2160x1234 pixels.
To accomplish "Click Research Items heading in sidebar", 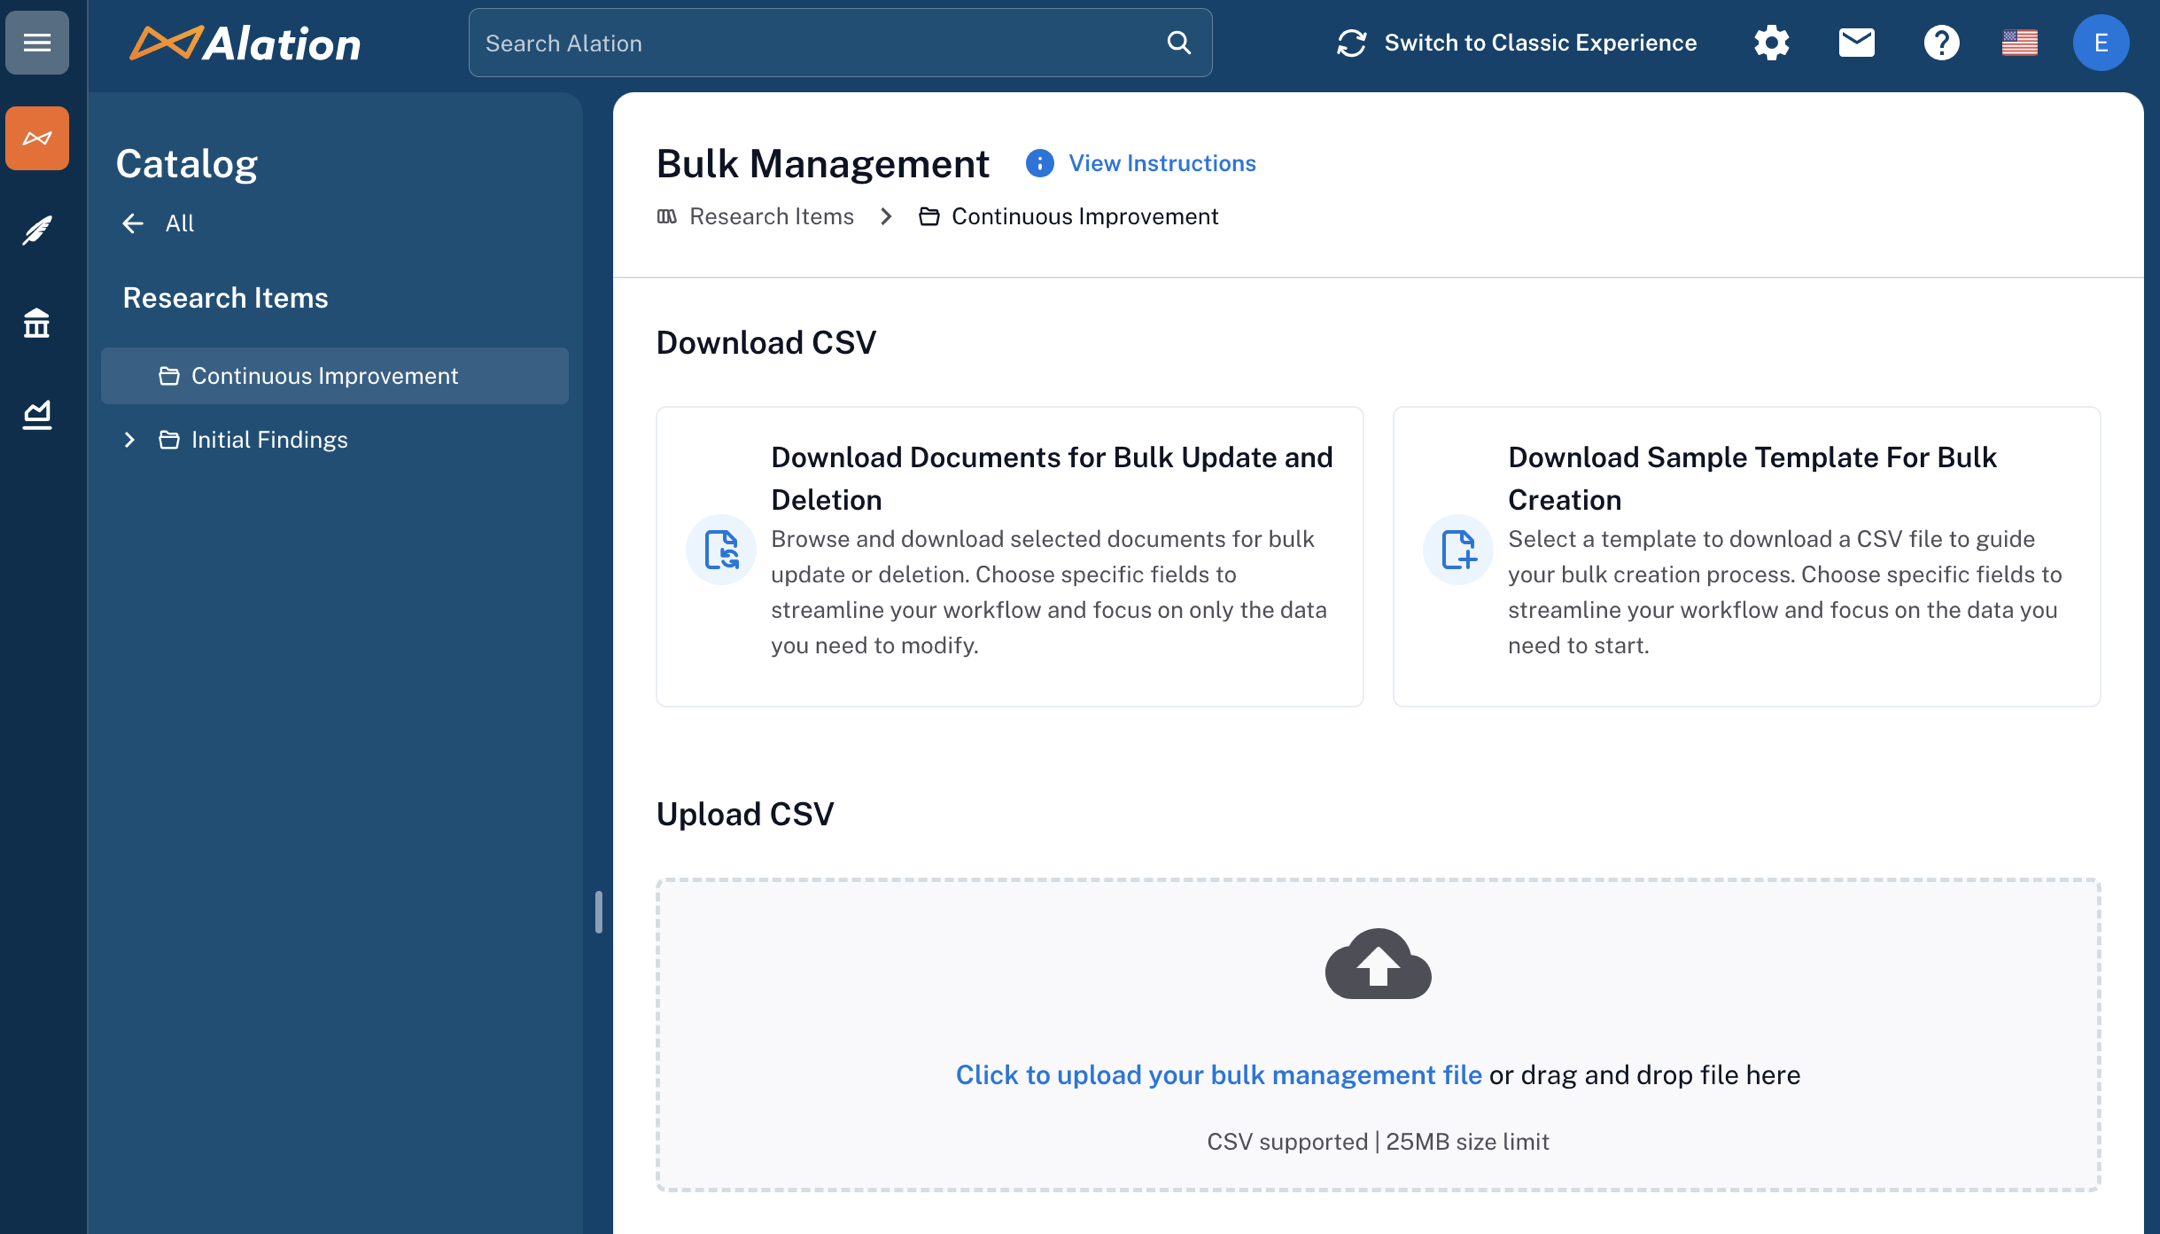I will pos(225,298).
